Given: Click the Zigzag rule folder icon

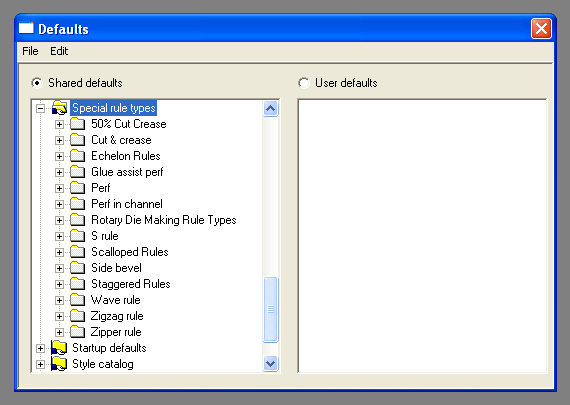Looking at the screenshot, I should (77, 316).
